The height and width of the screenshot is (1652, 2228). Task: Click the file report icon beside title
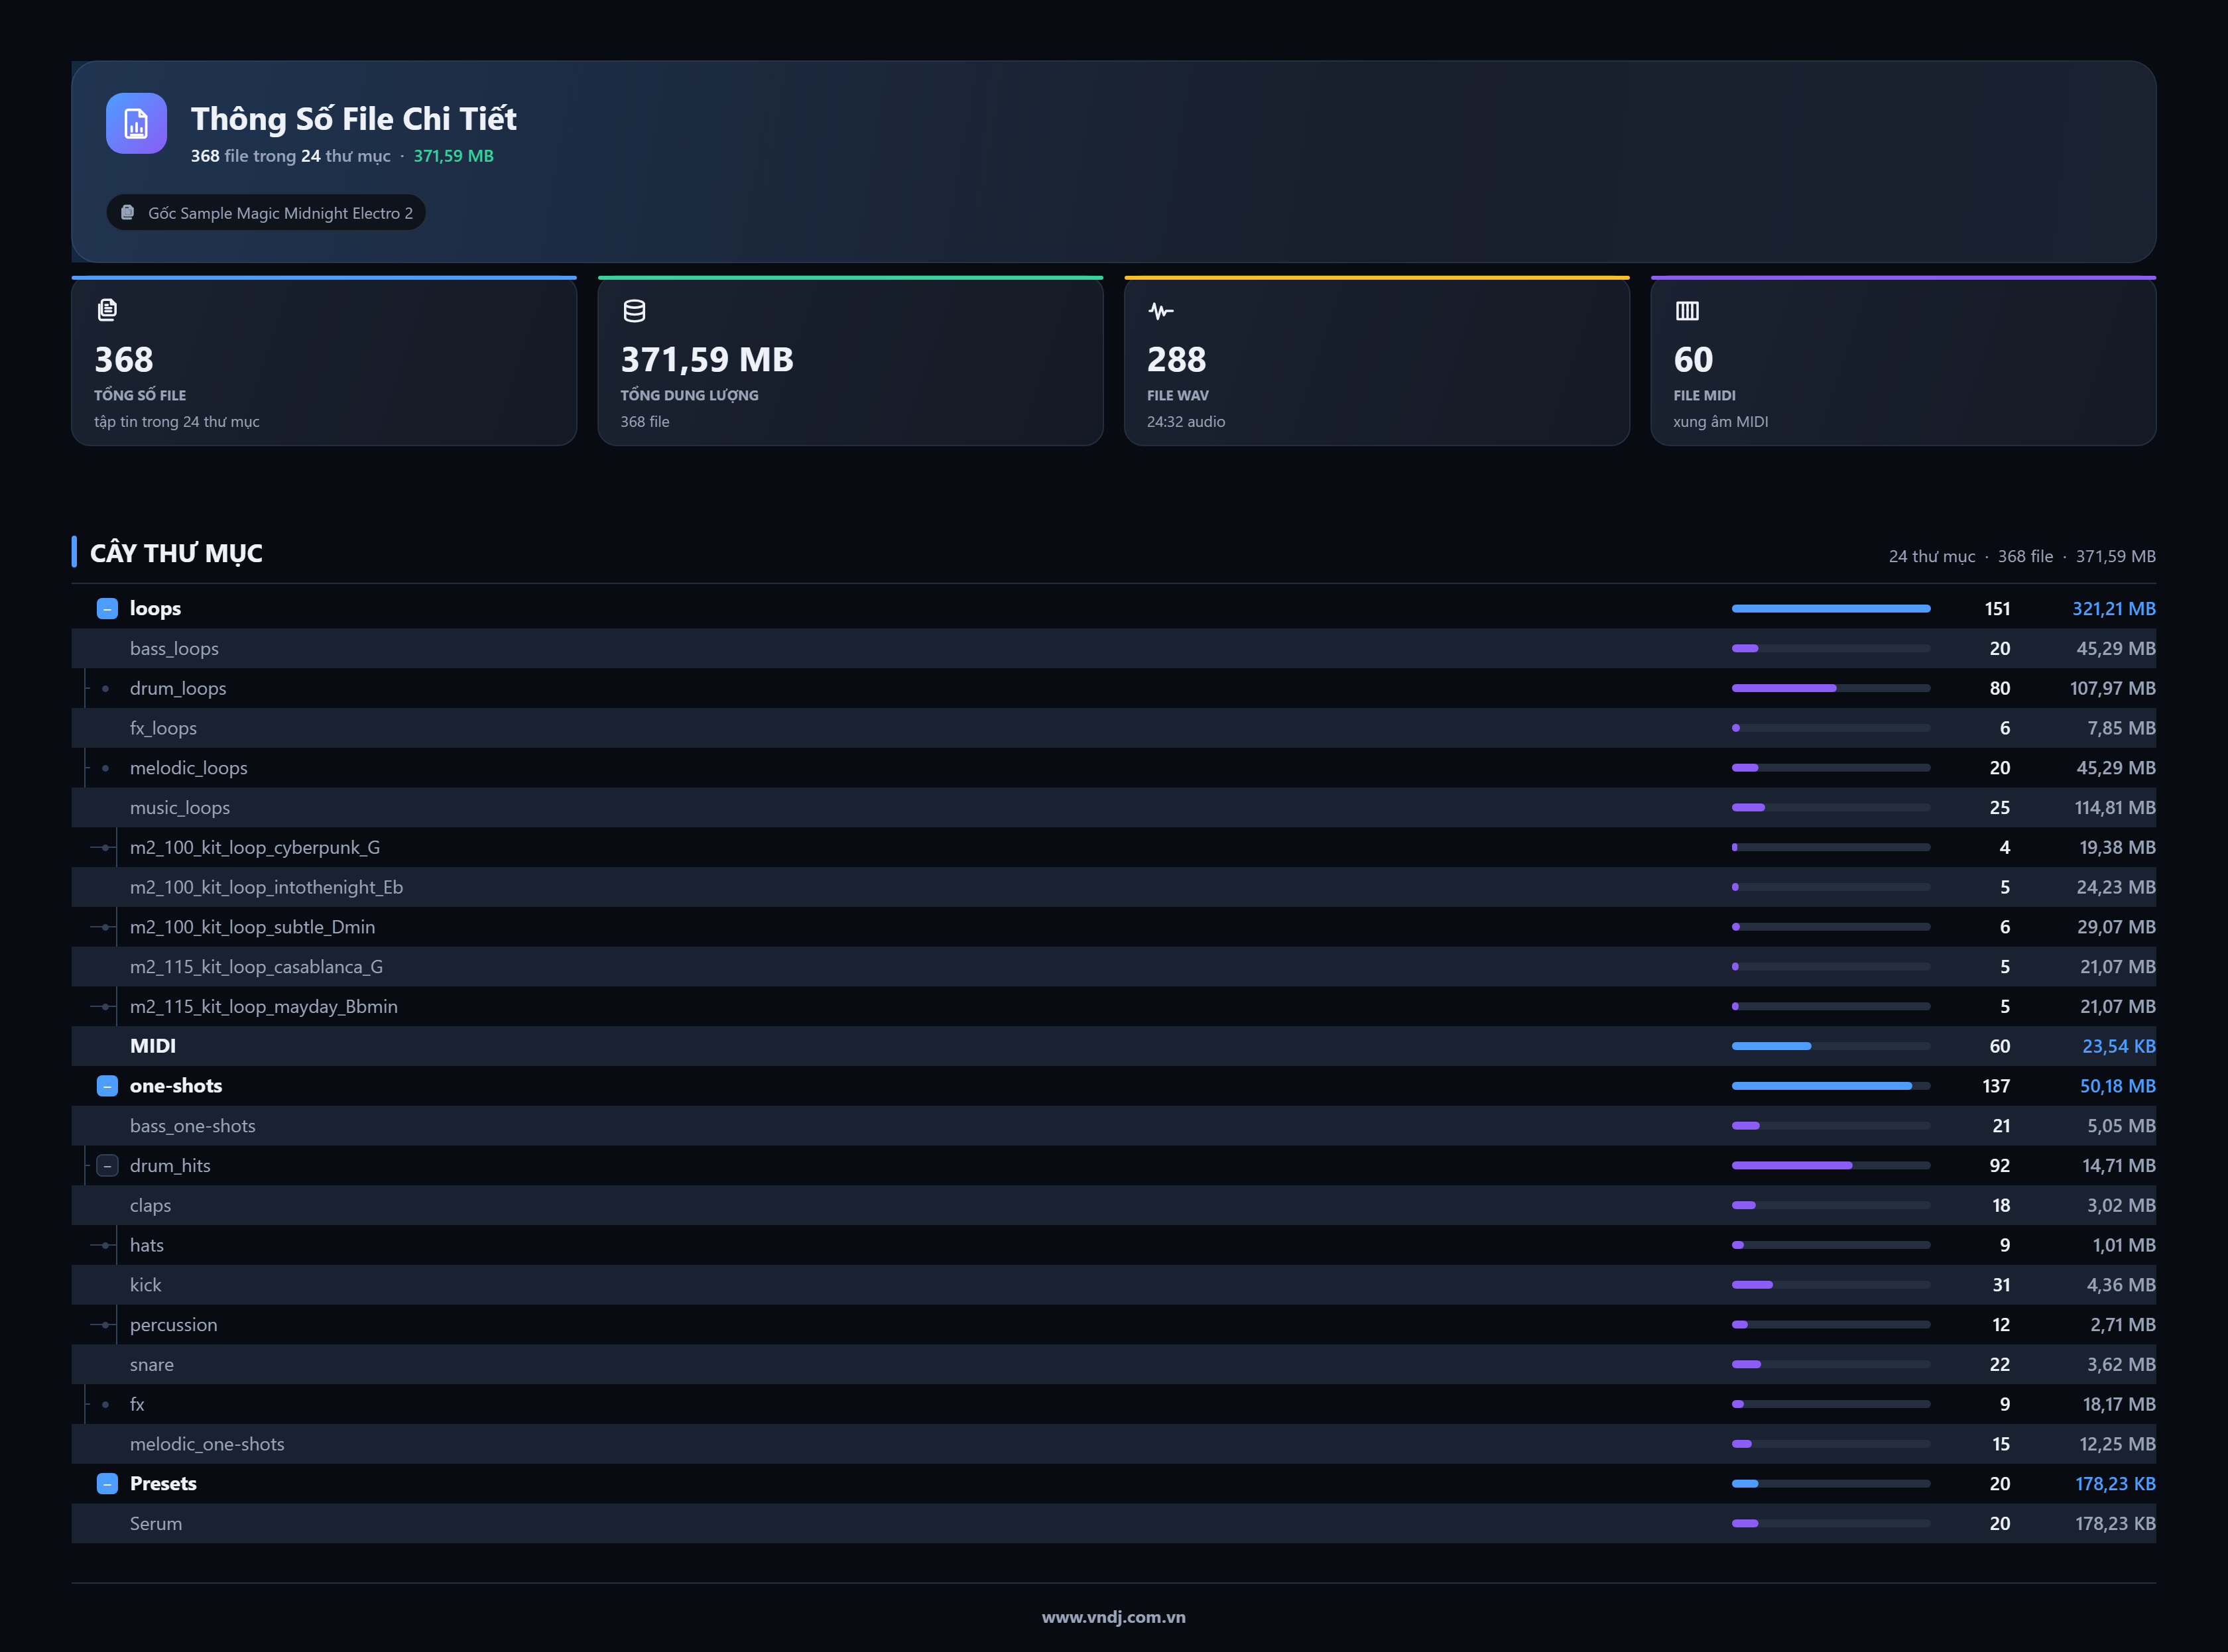[x=136, y=124]
